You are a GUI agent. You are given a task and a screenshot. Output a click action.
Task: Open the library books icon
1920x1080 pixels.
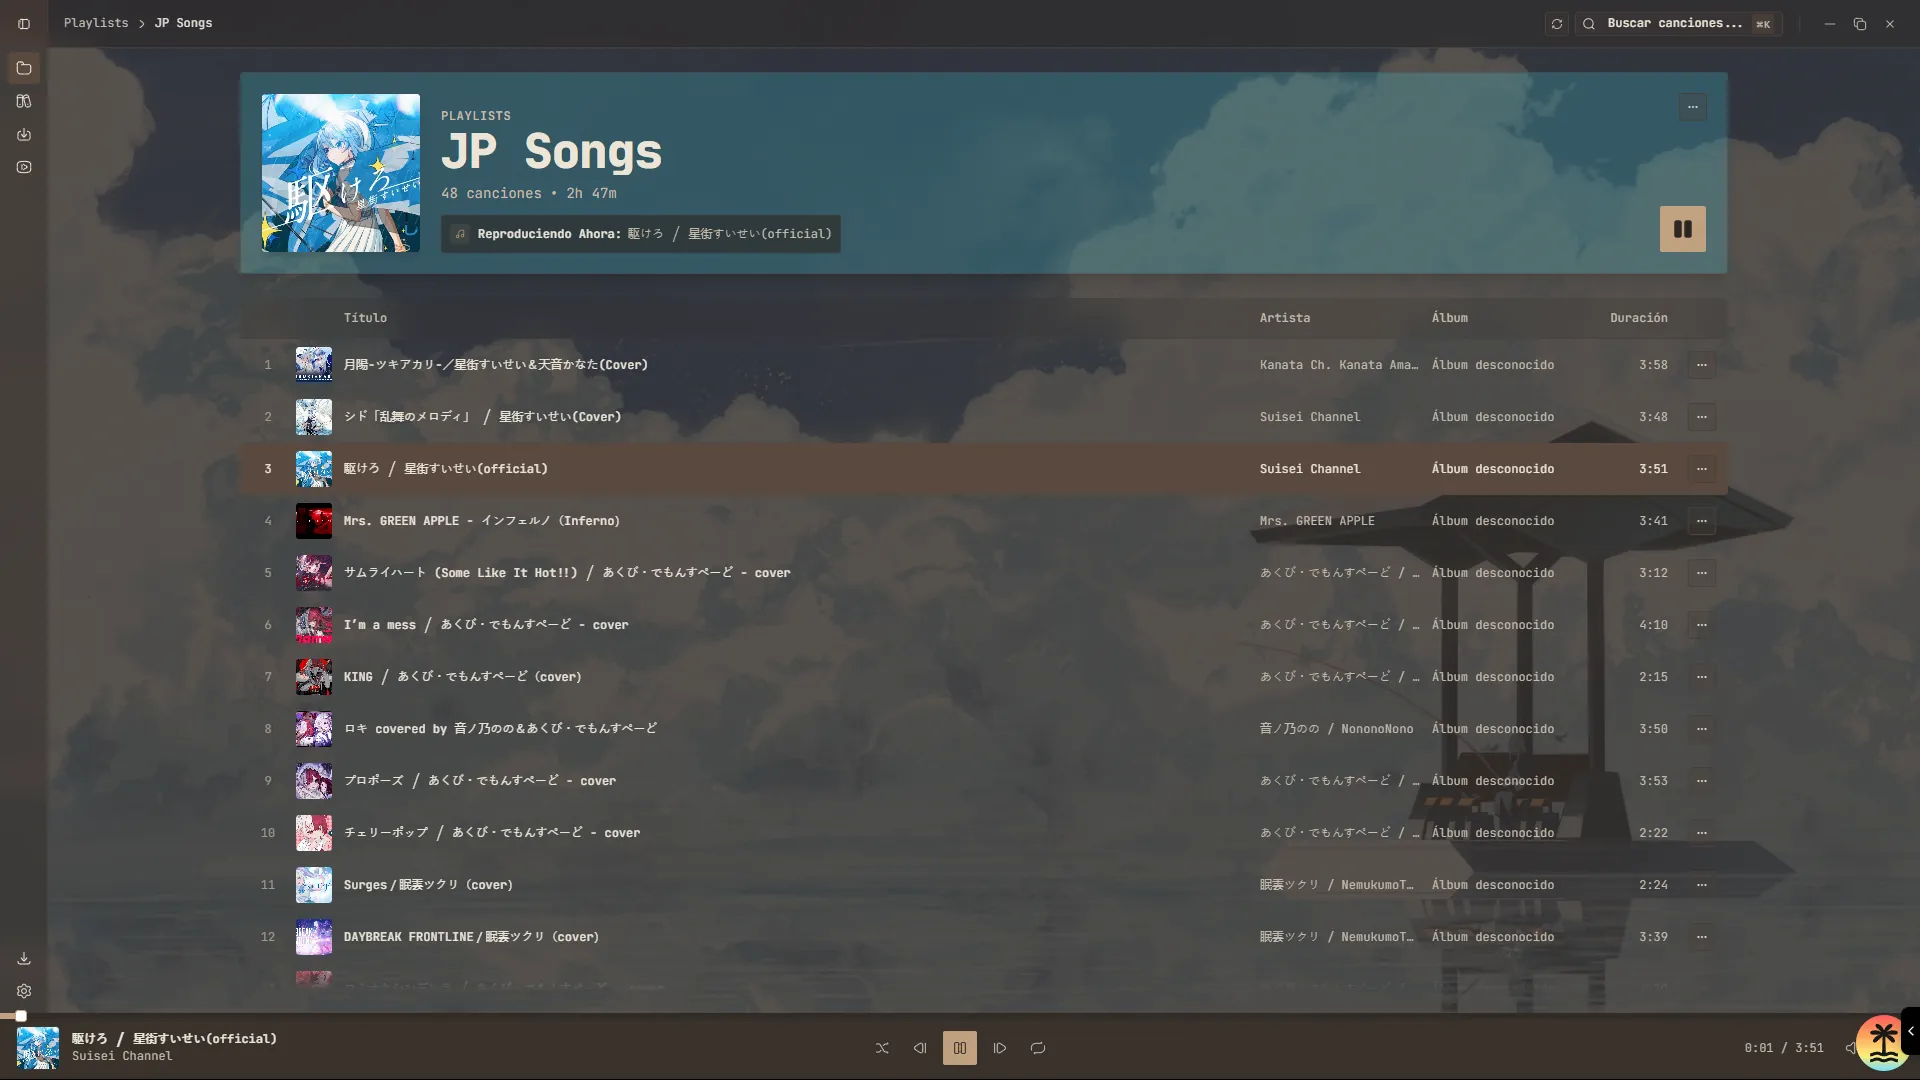tap(24, 101)
